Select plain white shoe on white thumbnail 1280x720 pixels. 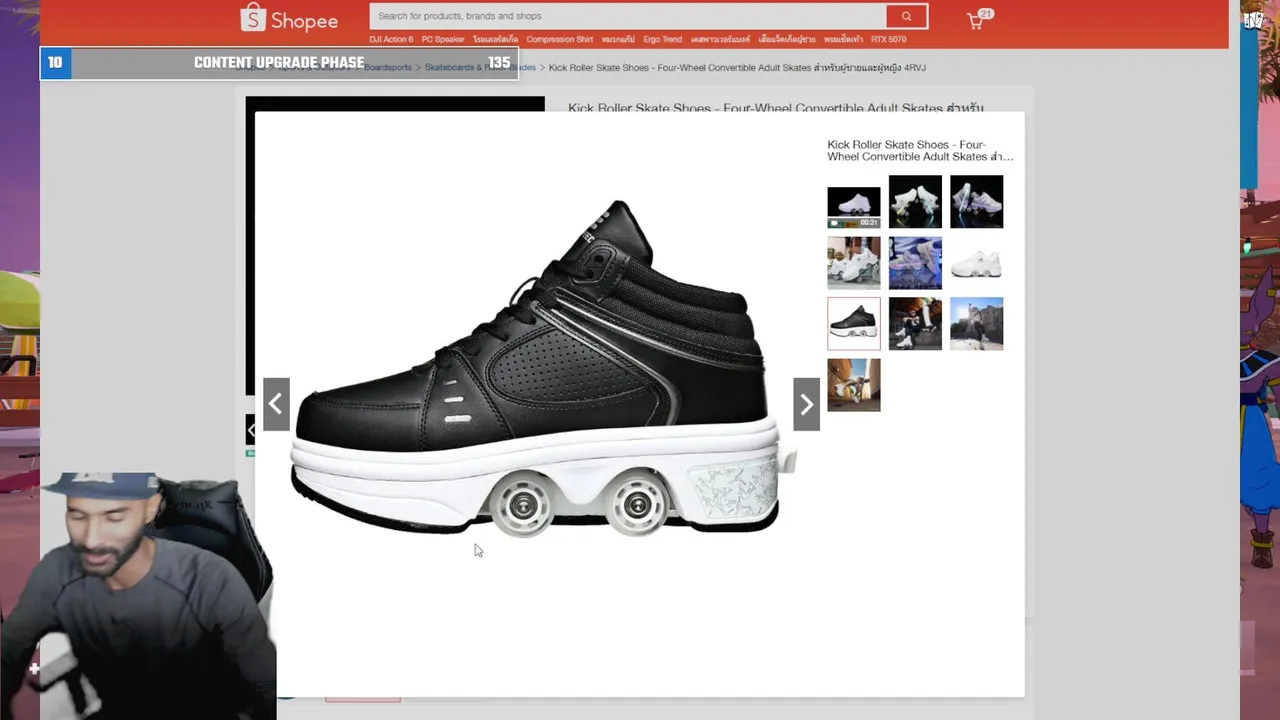point(976,263)
